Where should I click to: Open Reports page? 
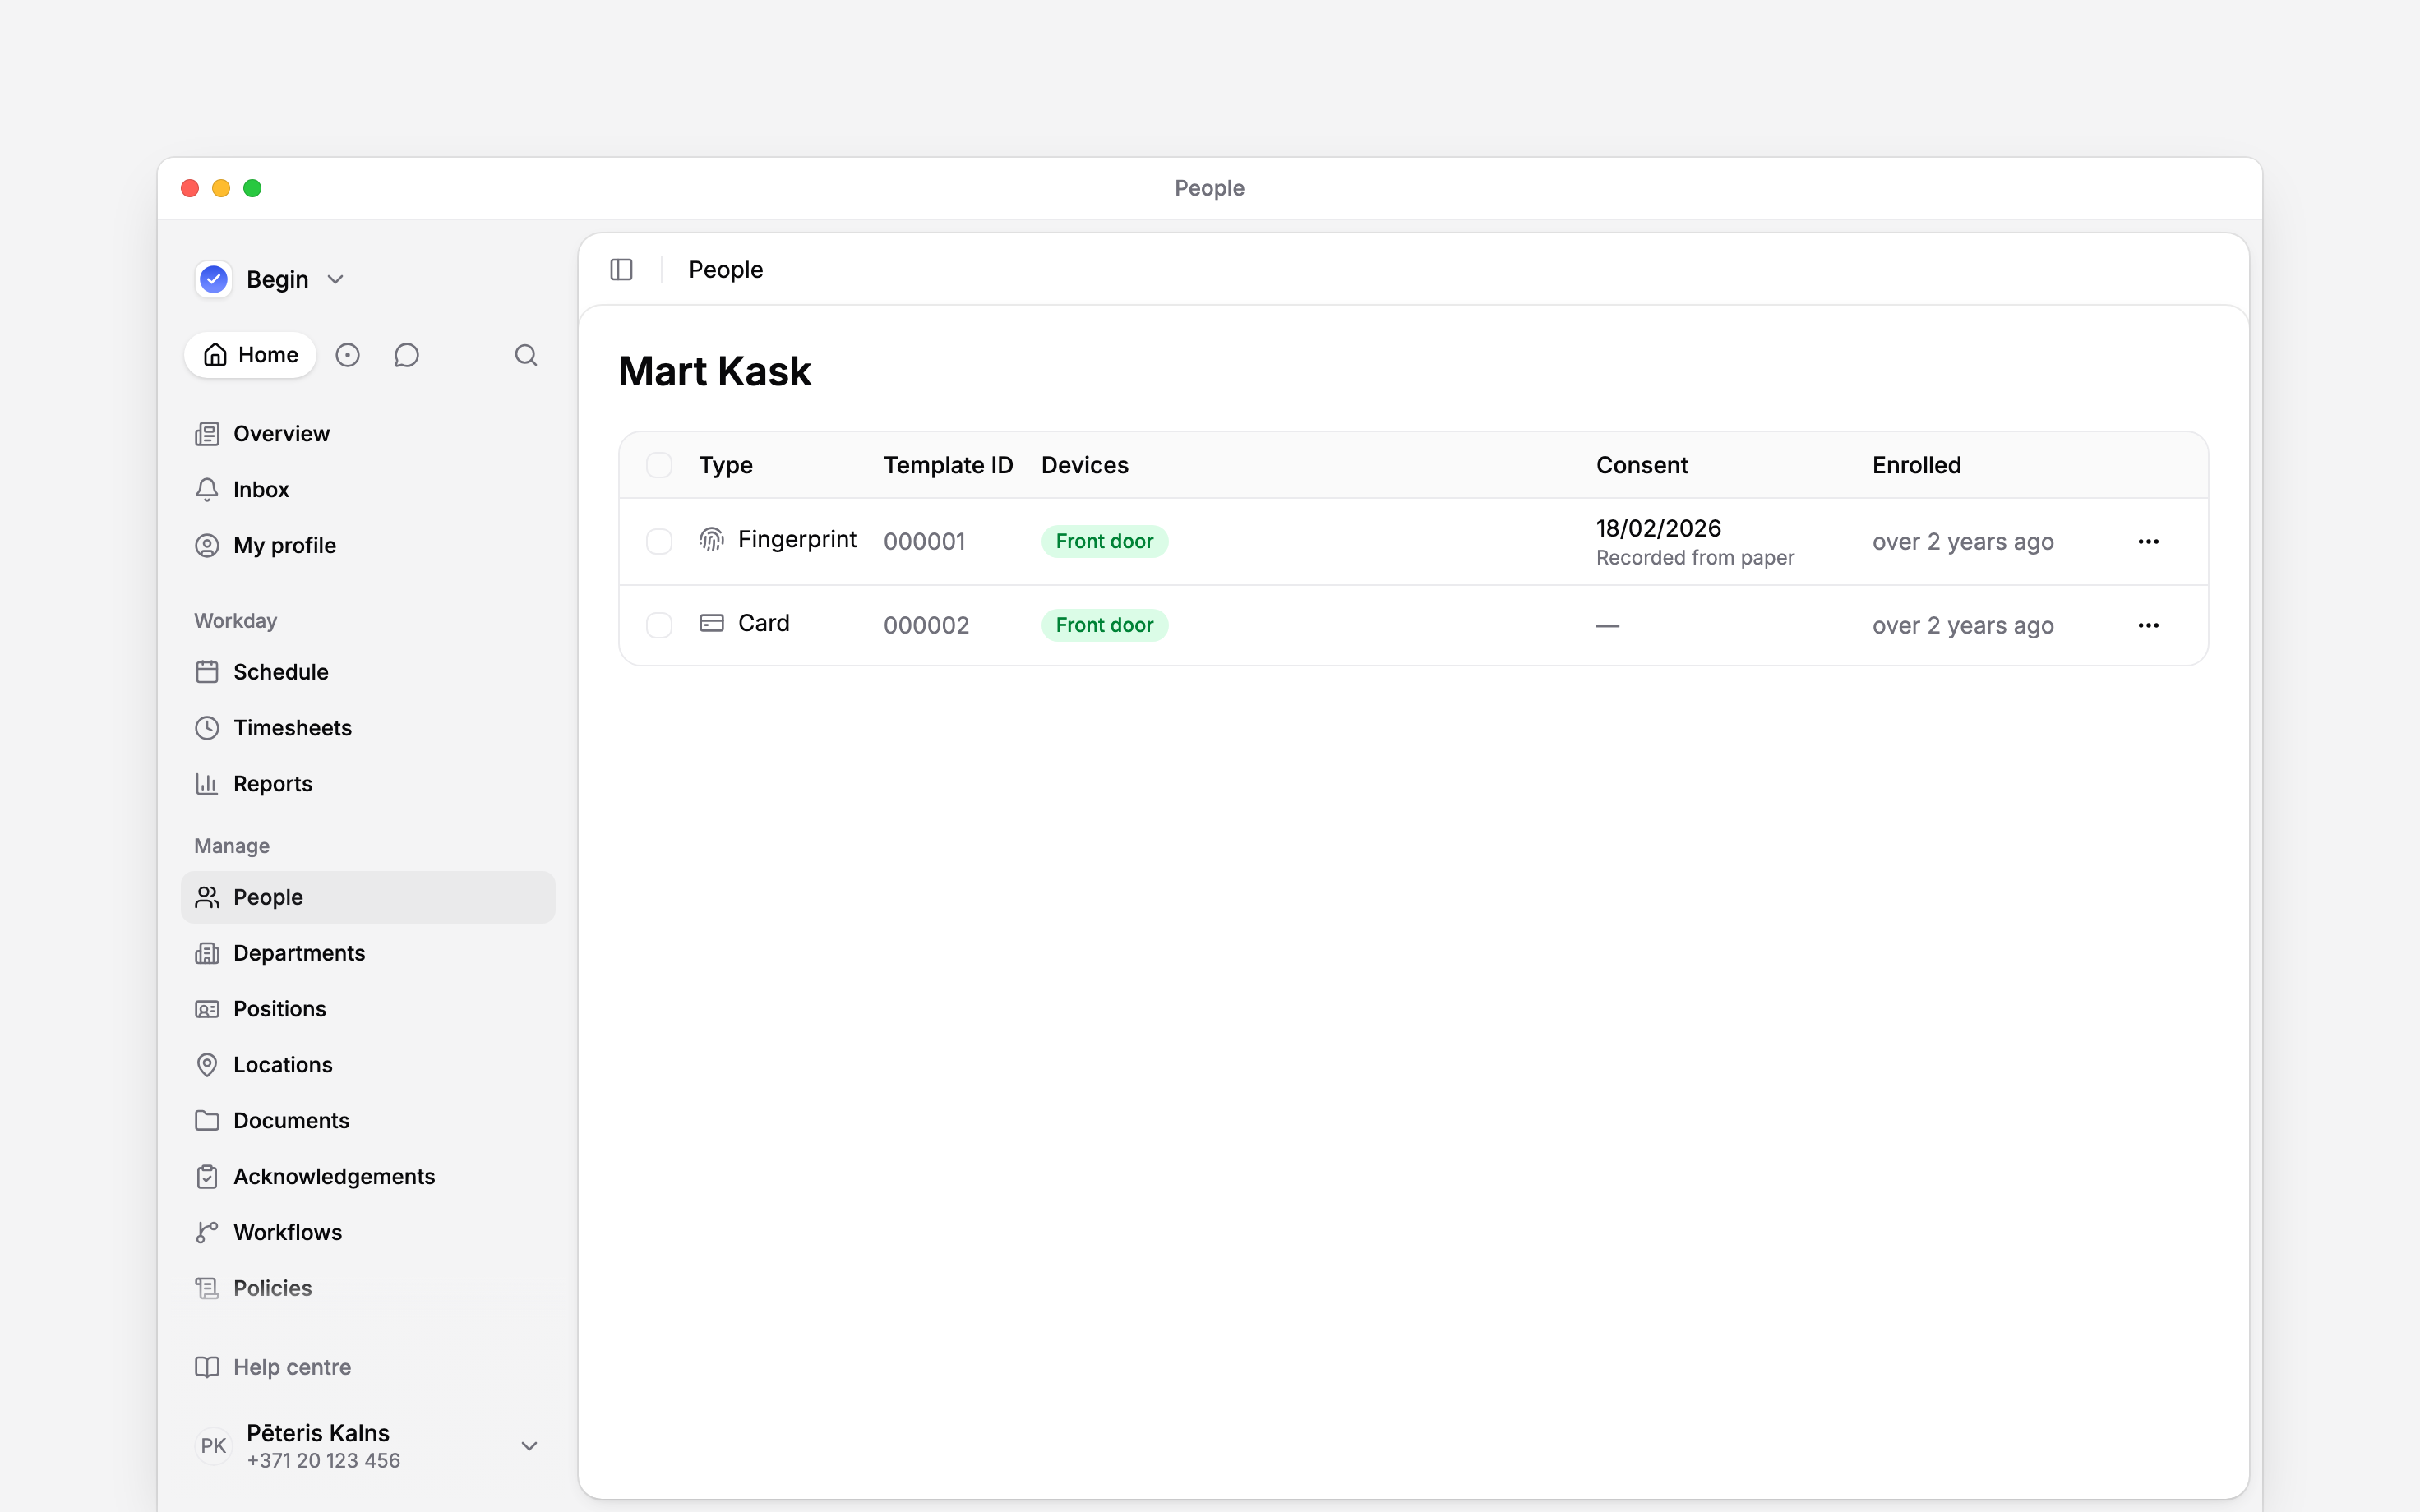[x=368, y=784]
